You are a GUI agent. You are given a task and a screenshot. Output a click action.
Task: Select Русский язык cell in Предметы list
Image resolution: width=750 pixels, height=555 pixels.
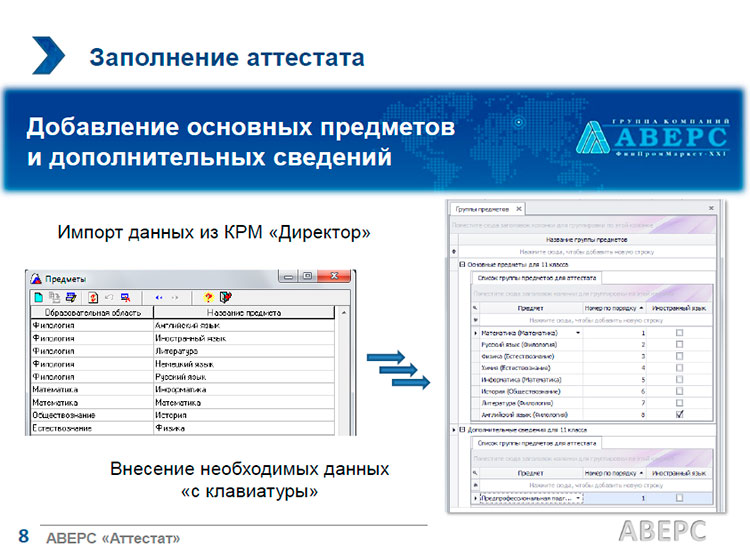[x=244, y=377]
